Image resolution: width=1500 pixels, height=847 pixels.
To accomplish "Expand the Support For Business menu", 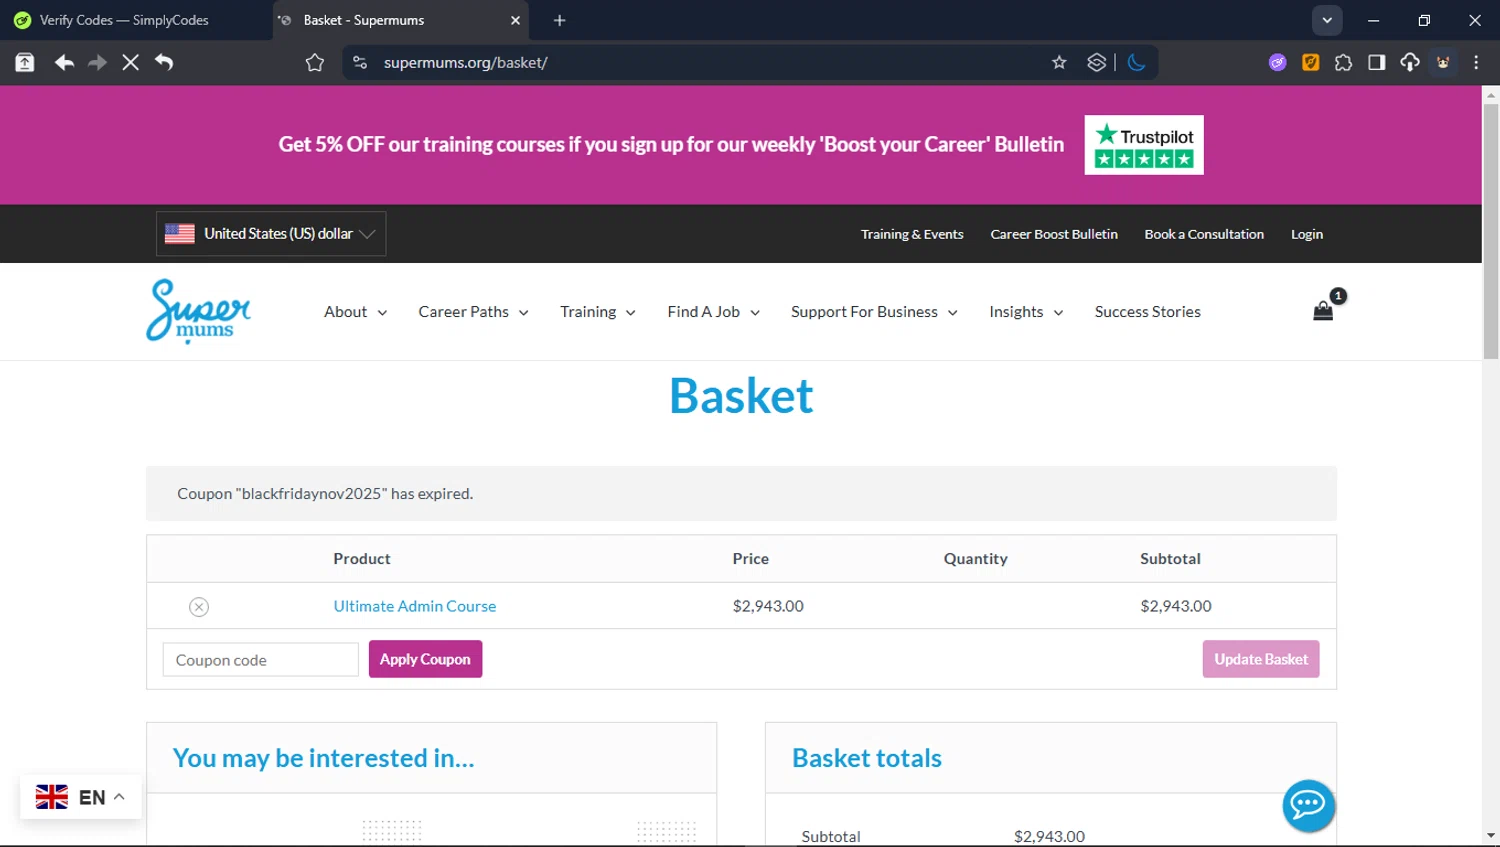I will [x=874, y=312].
